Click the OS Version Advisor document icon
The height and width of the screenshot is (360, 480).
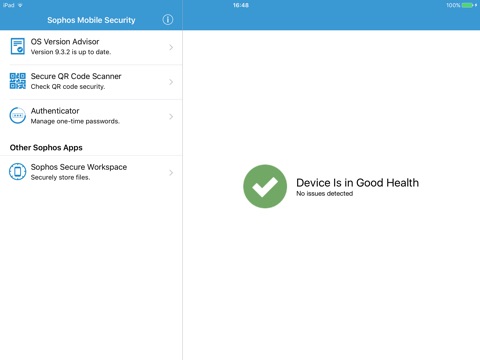[17, 46]
